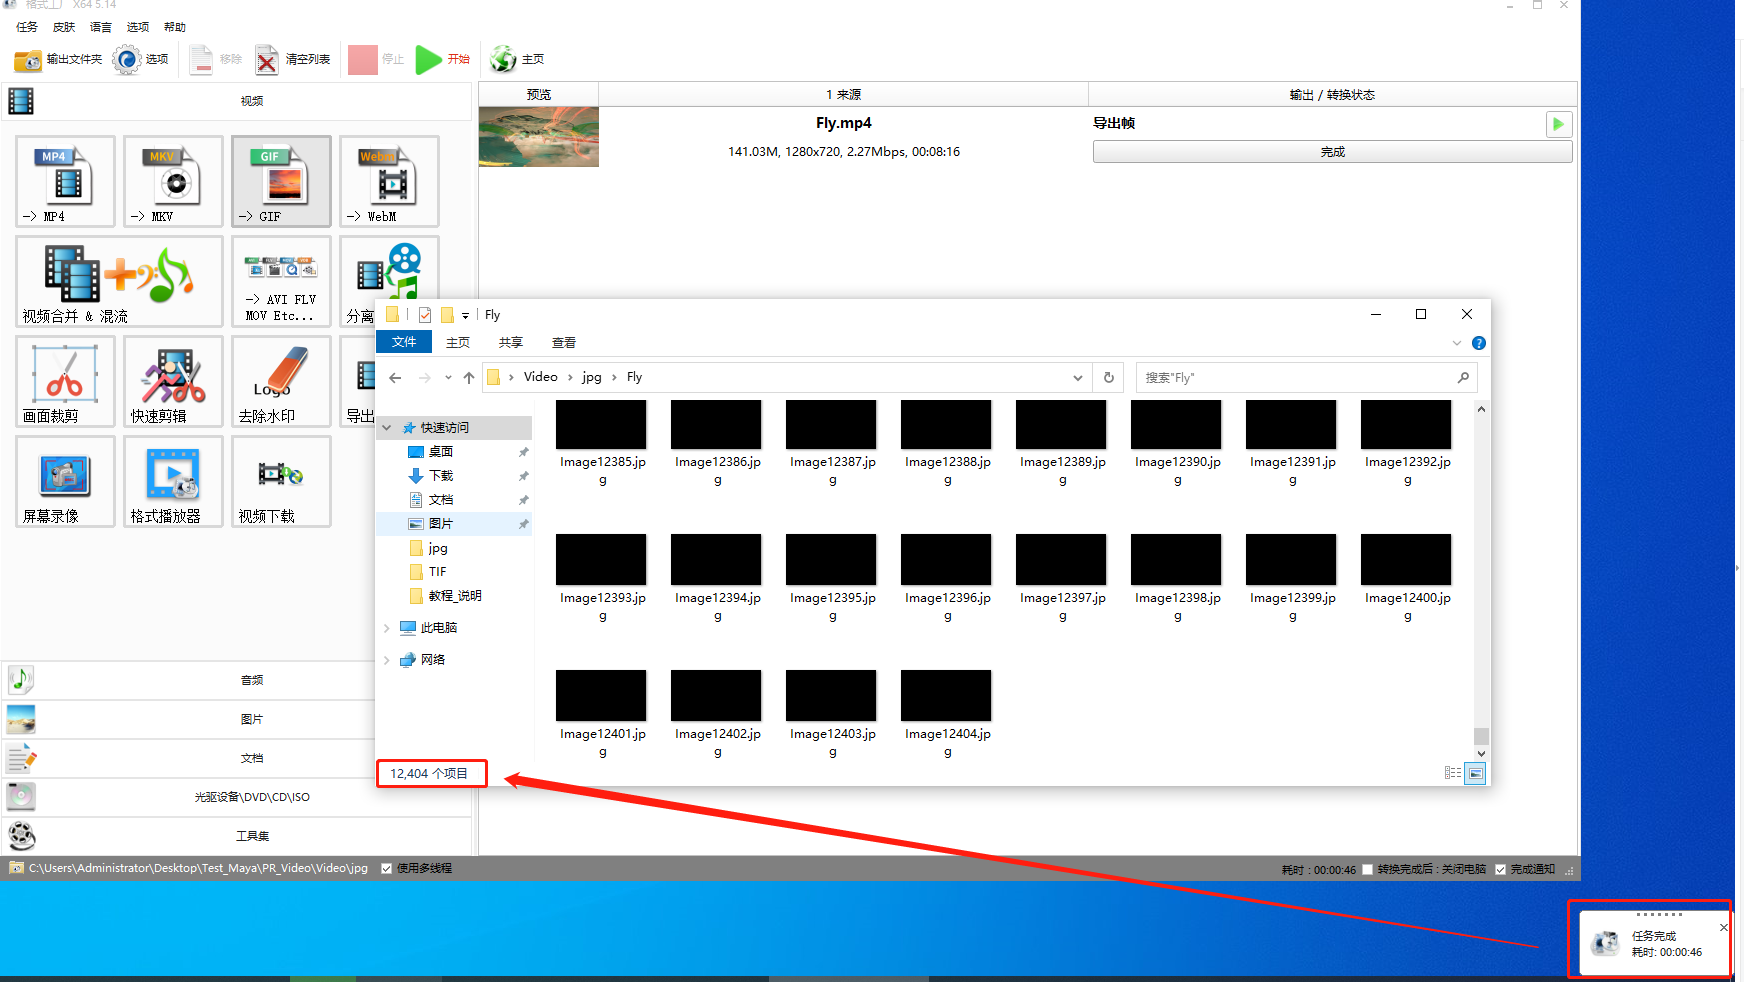Image resolution: width=1744 pixels, height=982 pixels.
Task: Enable shutdown PC after conversion checkbox
Action: pyautogui.click(x=1368, y=870)
